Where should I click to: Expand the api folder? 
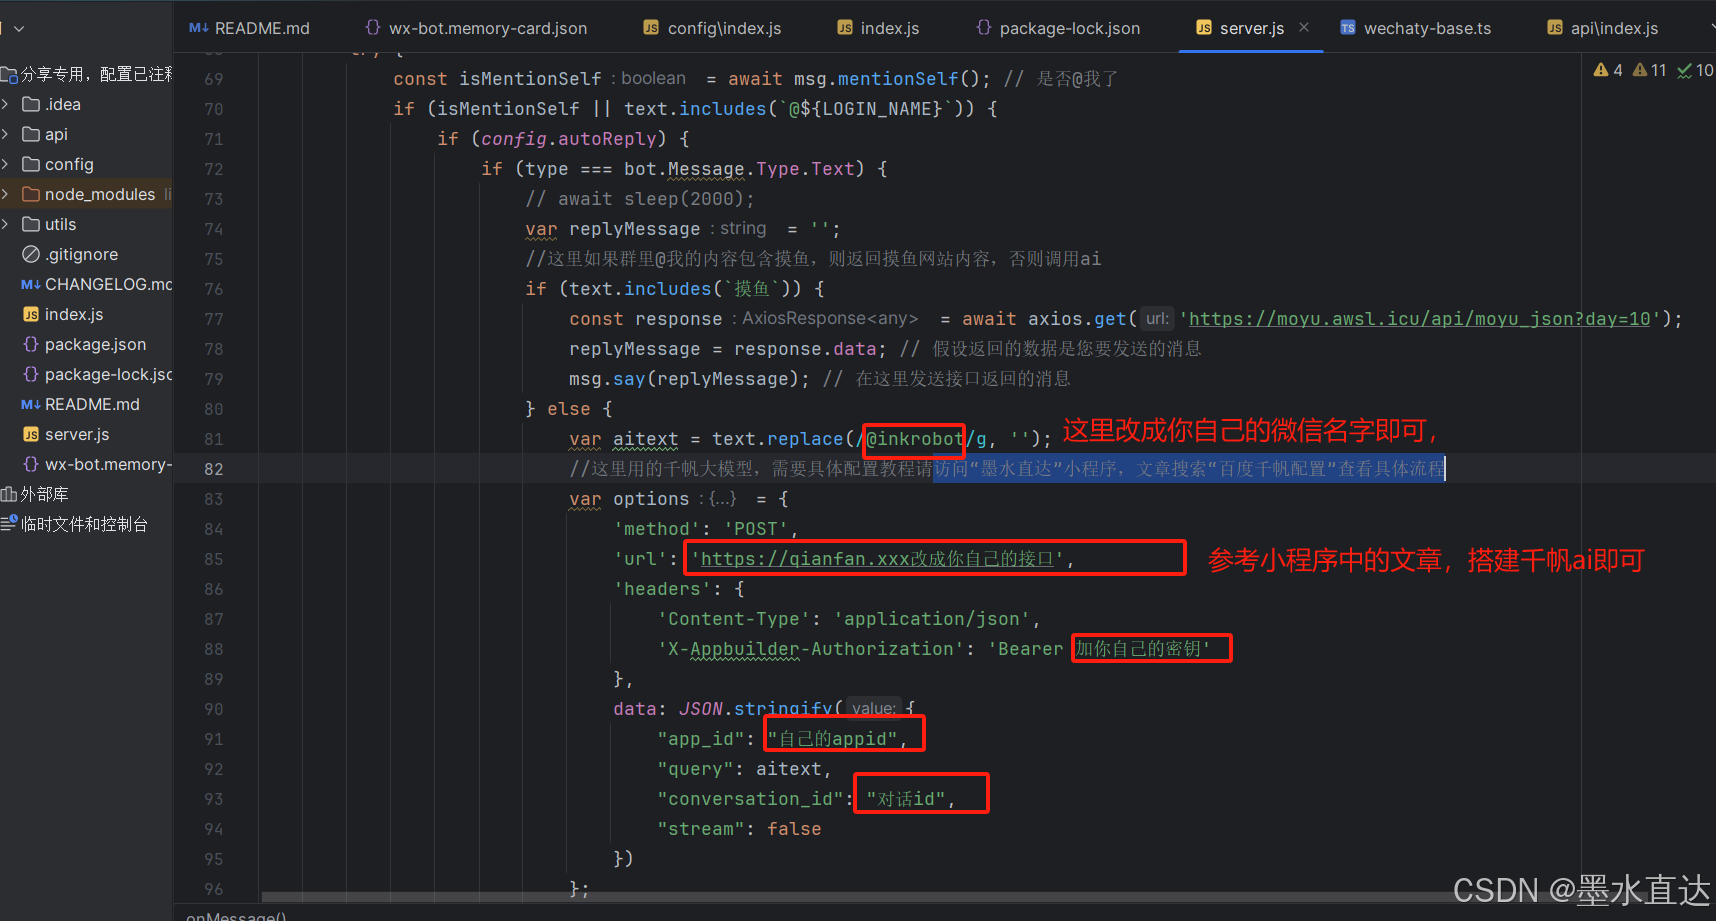point(6,134)
